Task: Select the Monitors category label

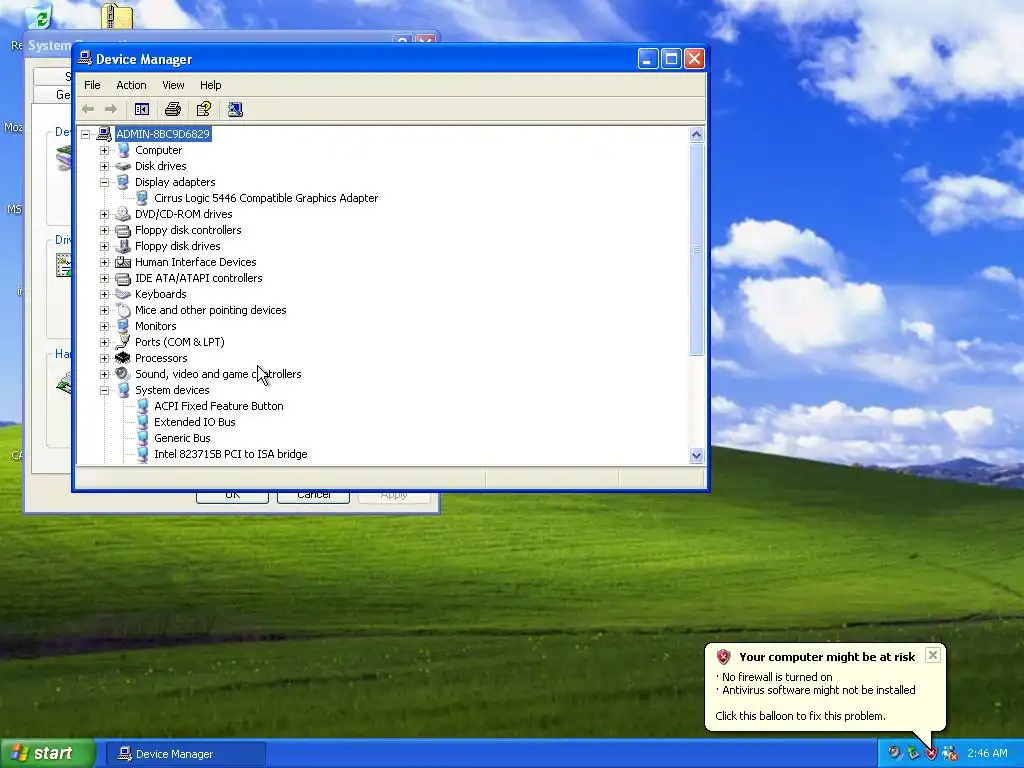Action: point(155,326)
